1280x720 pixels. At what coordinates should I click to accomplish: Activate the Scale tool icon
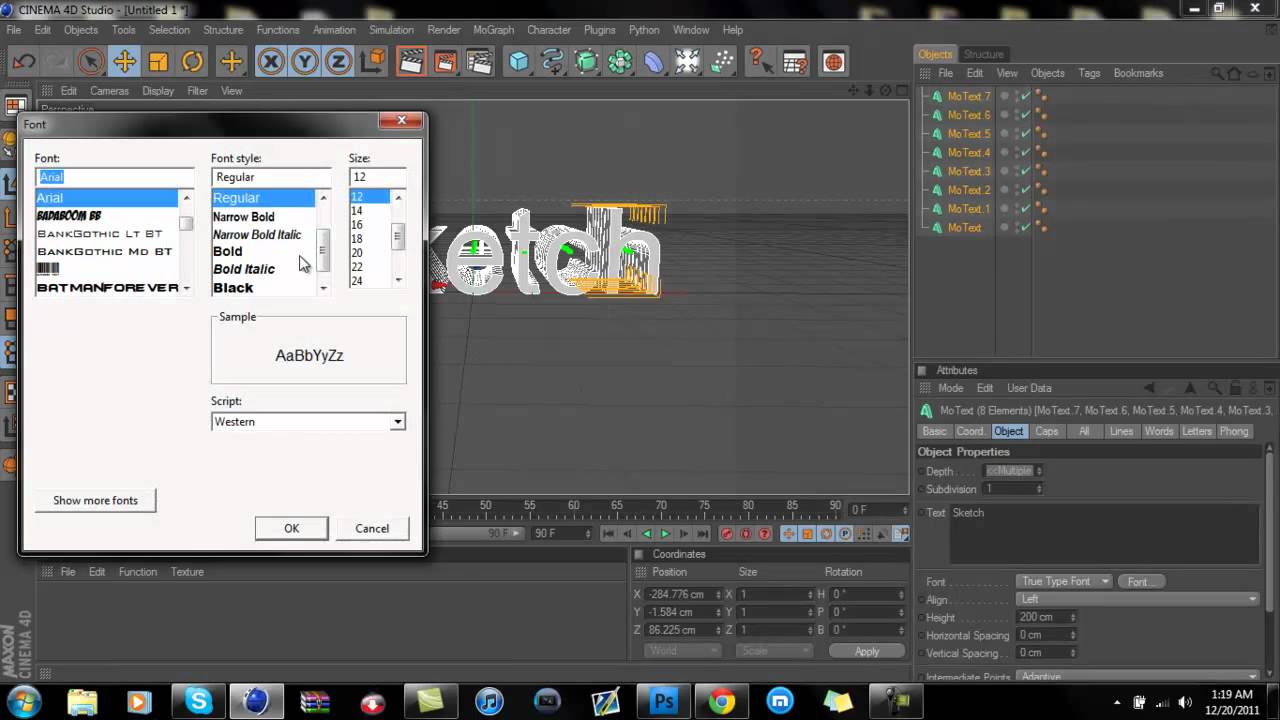[x=158, y=62]
